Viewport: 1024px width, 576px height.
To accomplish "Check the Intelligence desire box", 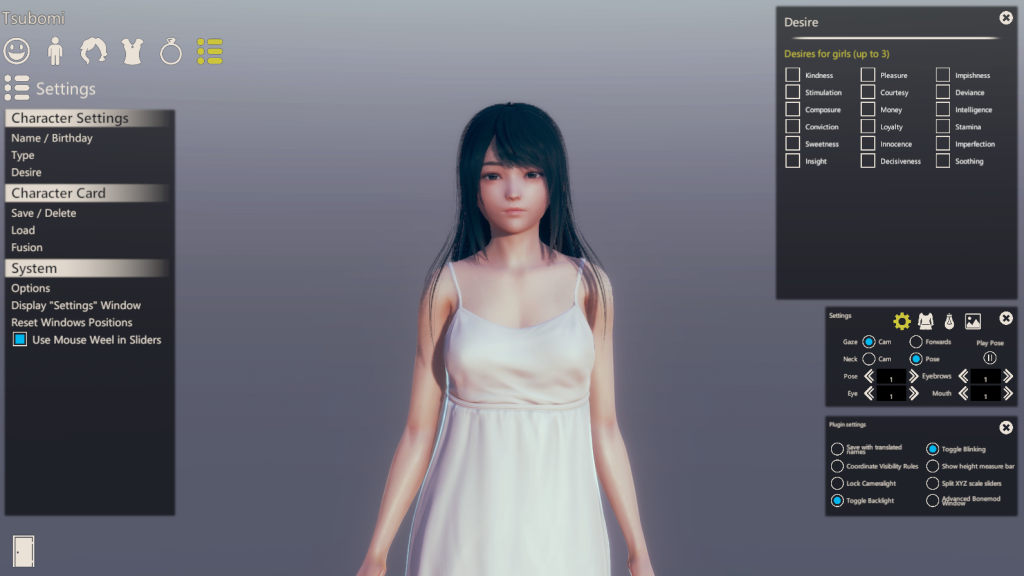I will (943, 110).
